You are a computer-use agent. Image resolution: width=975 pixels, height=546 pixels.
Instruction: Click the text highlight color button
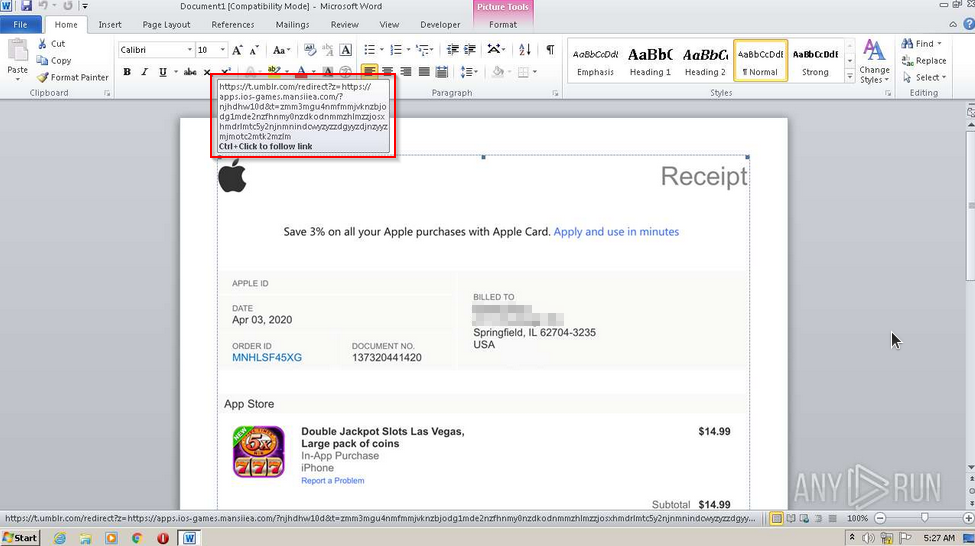tap(274, 72)
